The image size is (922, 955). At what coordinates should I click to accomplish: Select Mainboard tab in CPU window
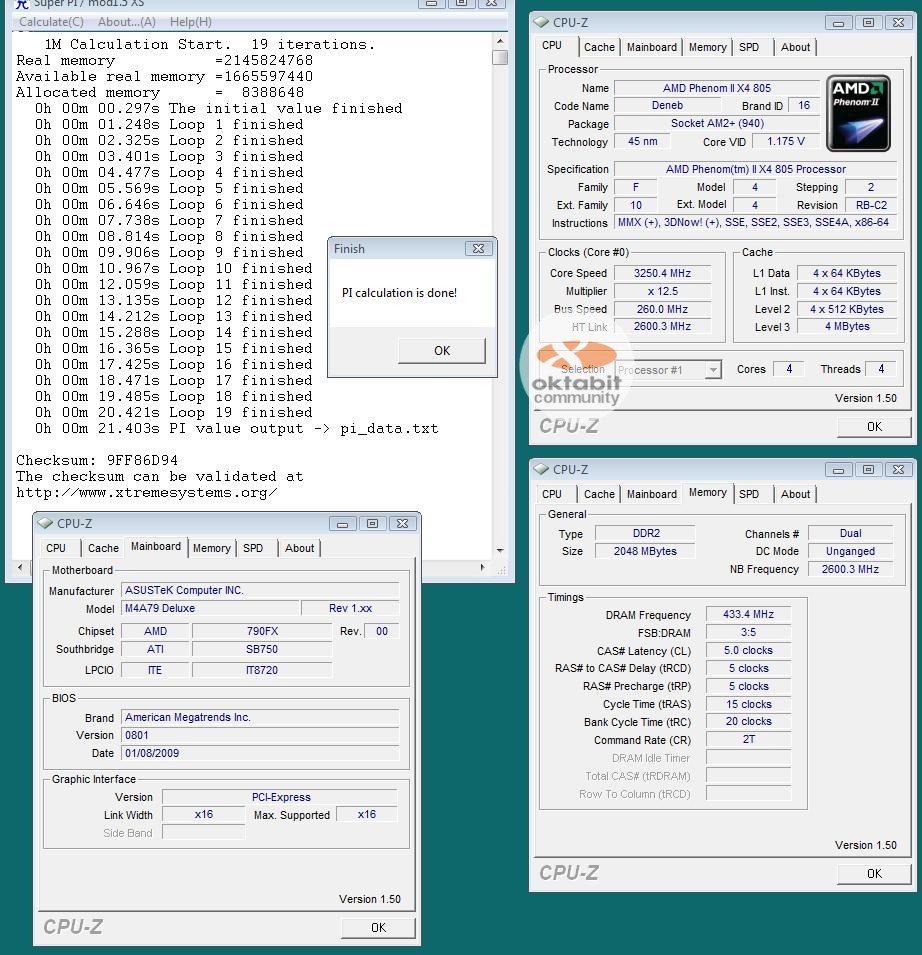pyautogui.click(x=652, y=47)
